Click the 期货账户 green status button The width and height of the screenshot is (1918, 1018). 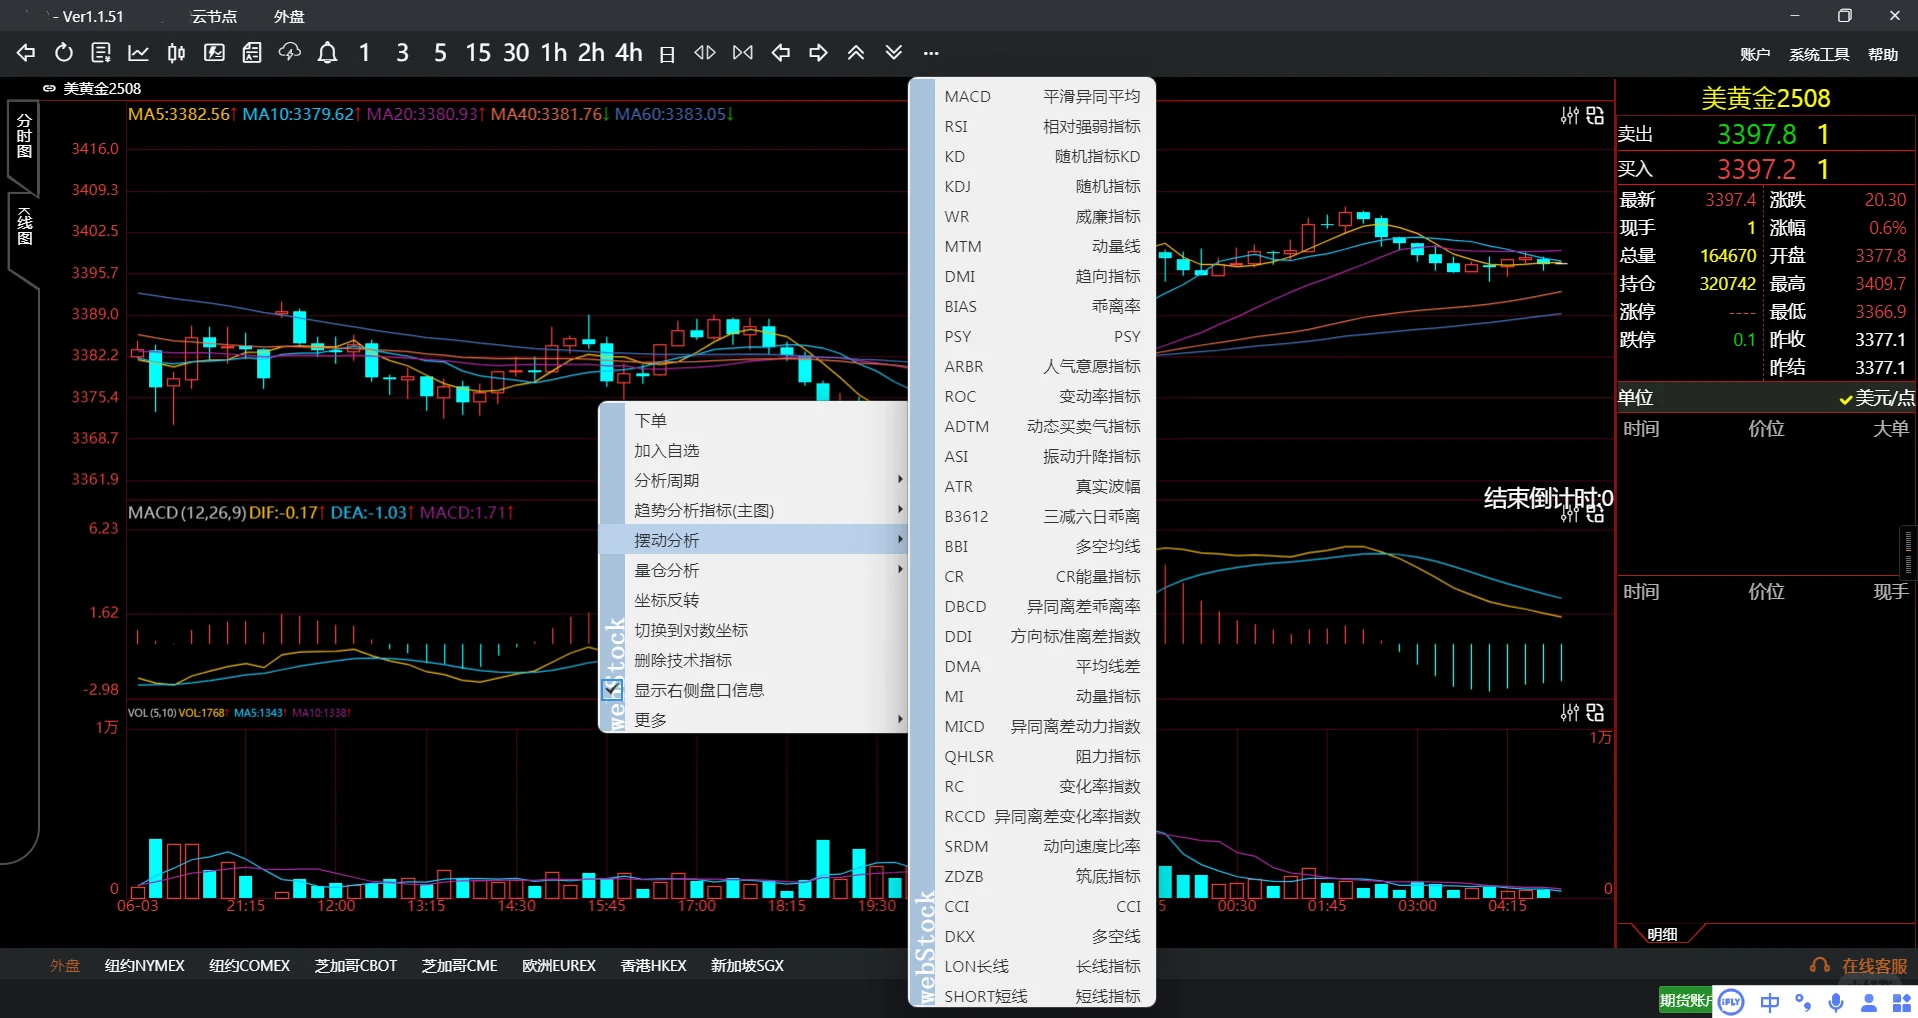click(1685, 1000)
